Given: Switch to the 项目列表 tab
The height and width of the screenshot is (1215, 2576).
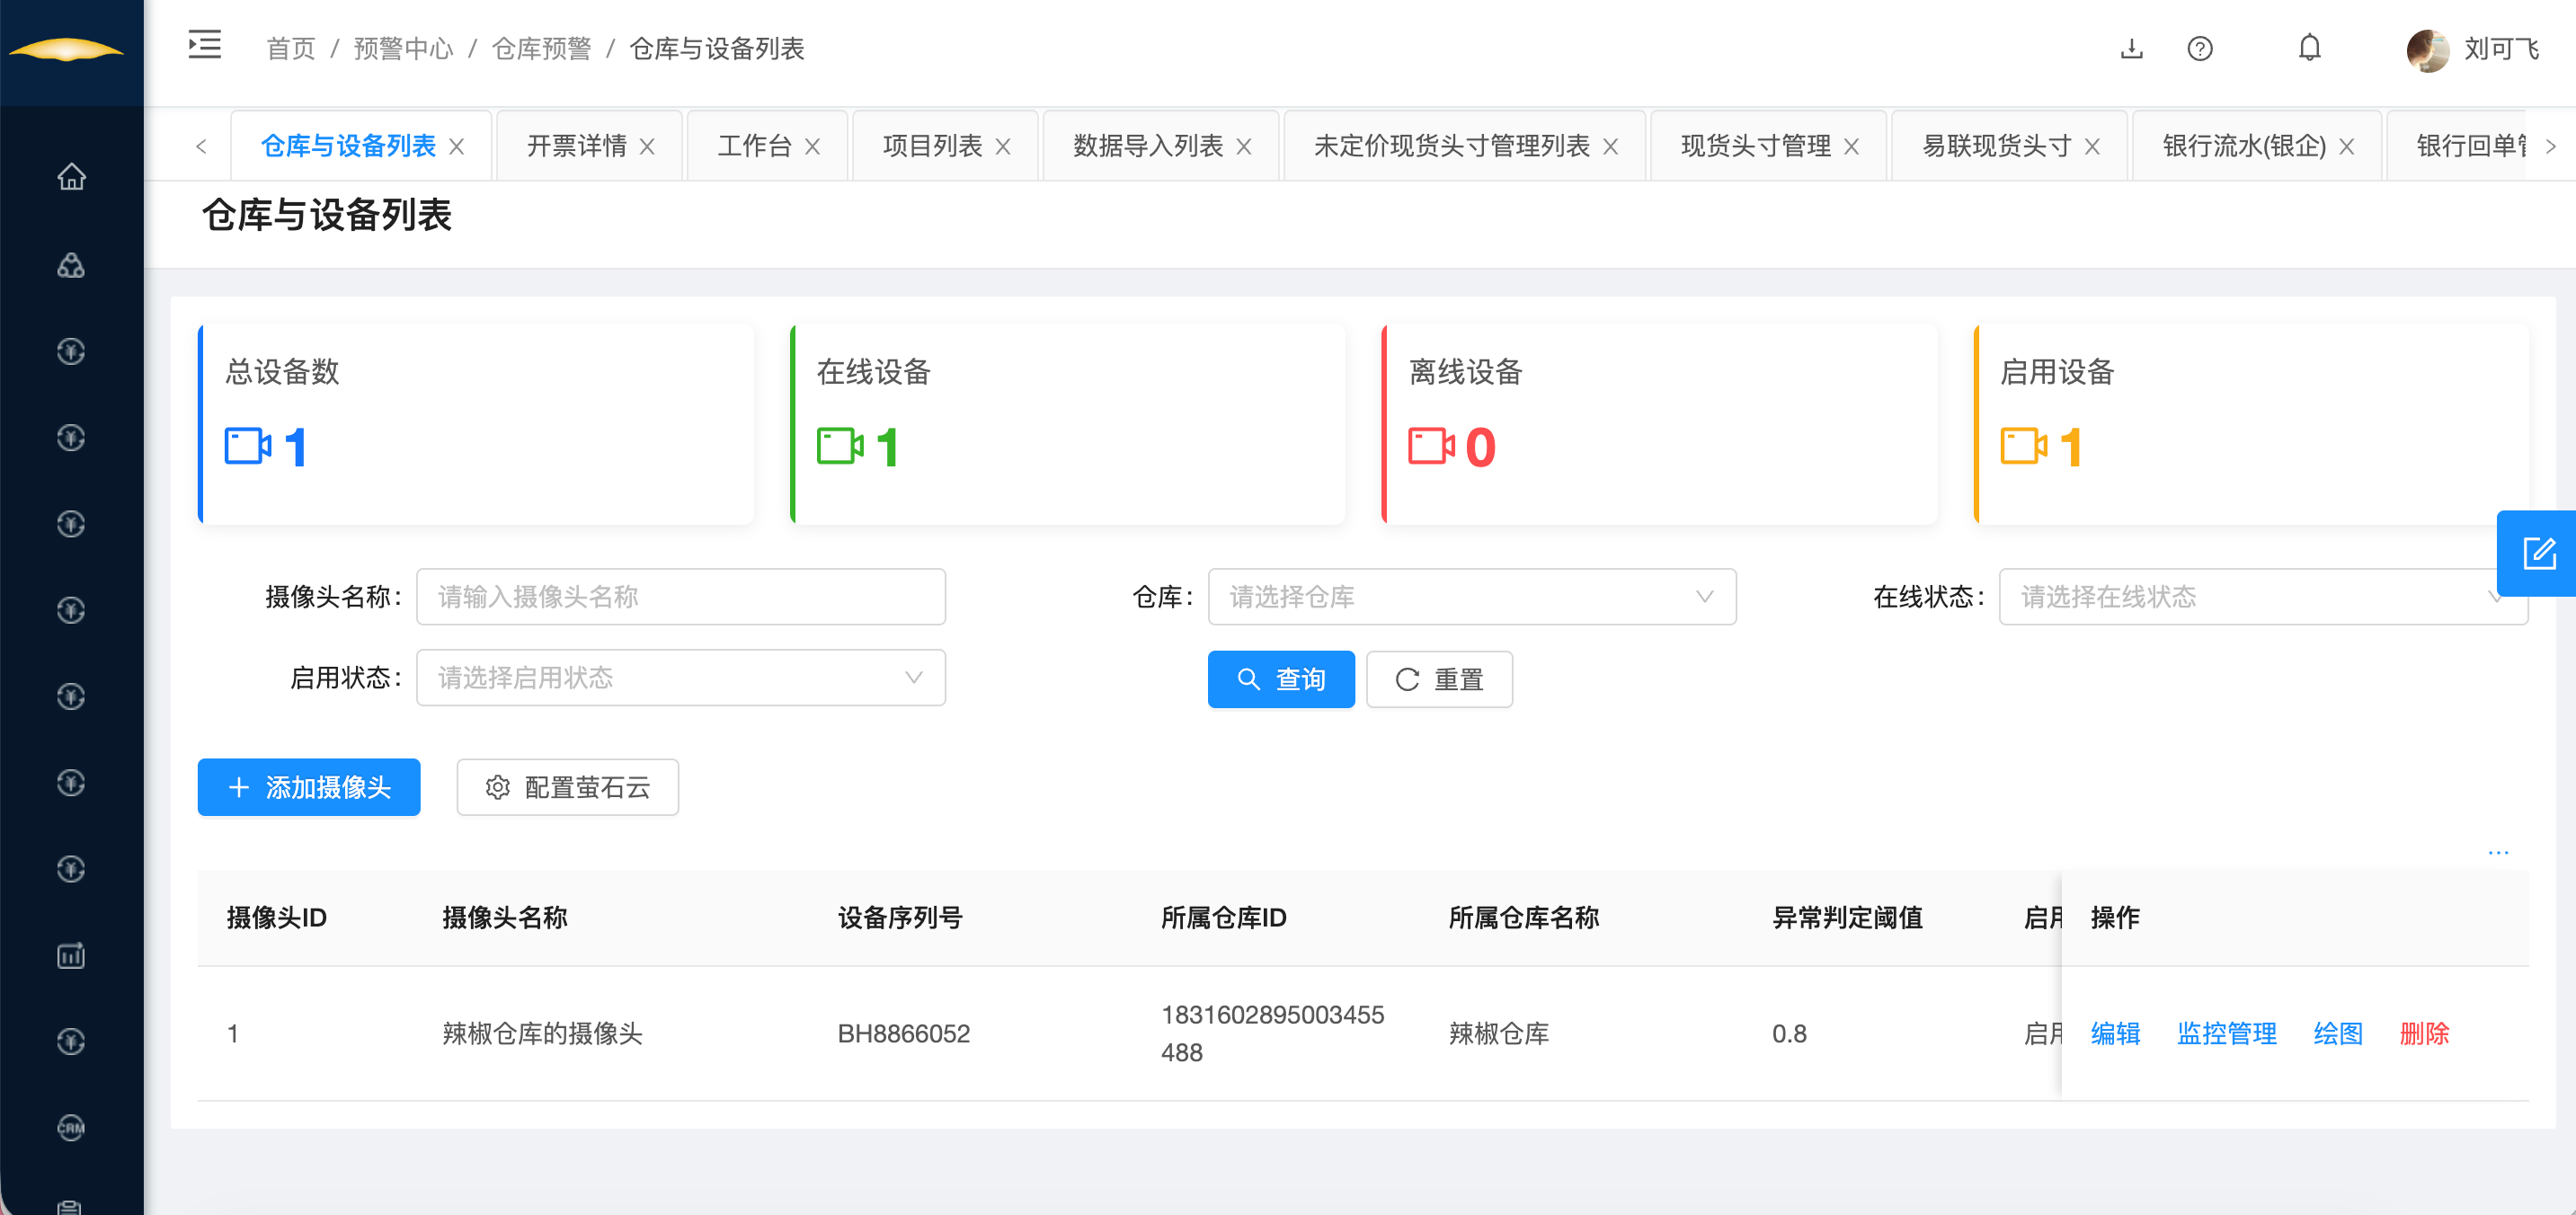Looking at the screenshot, I should (933, 146).
